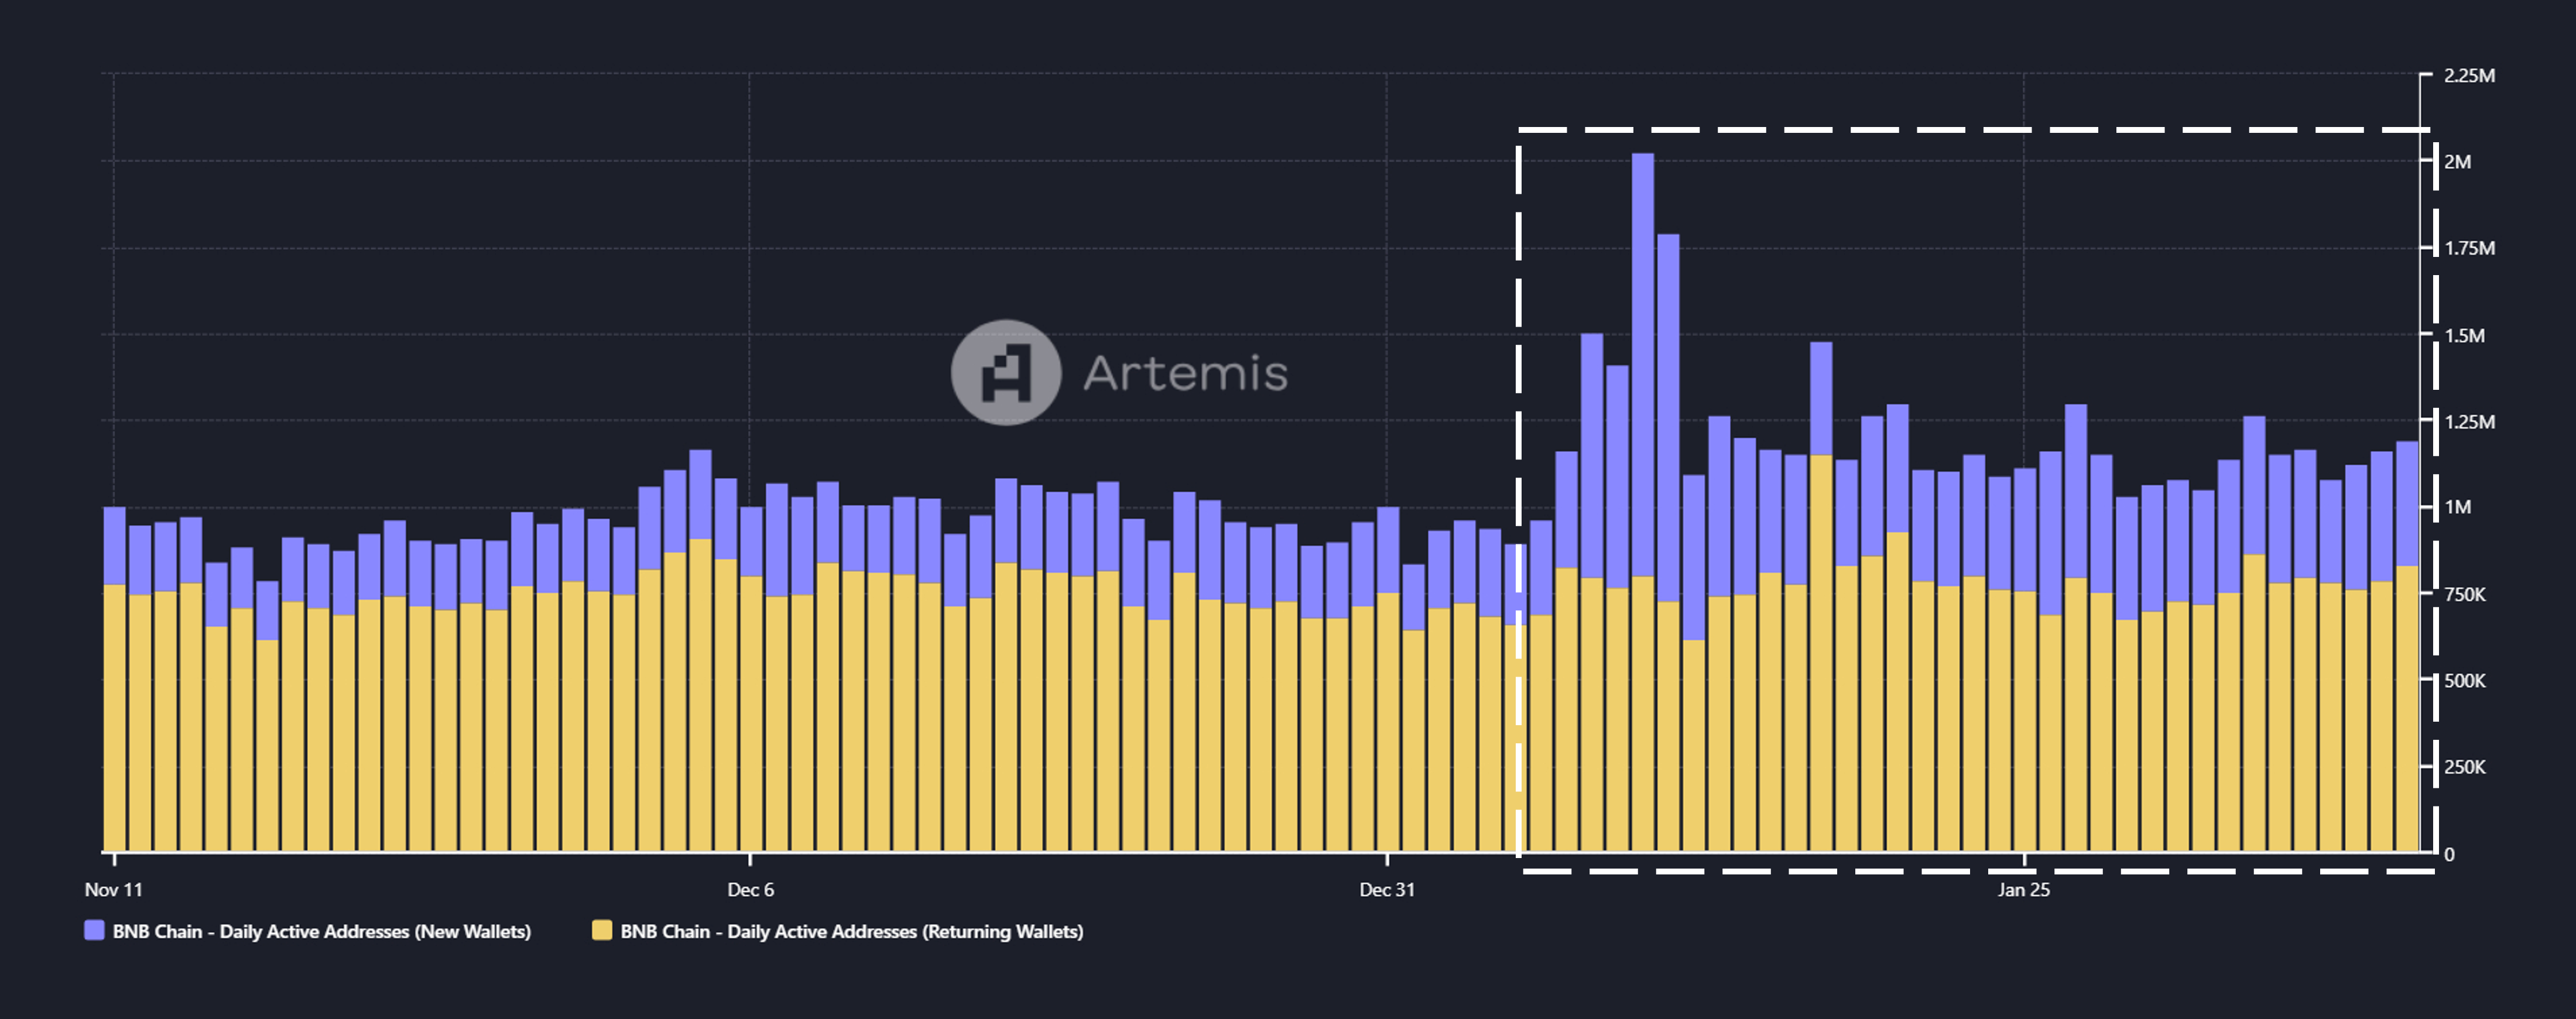Viewport: 2576px width, 1019px height.
Task: Click the yellow Returning Wallets legend swatch
Action: coord(602,931)
